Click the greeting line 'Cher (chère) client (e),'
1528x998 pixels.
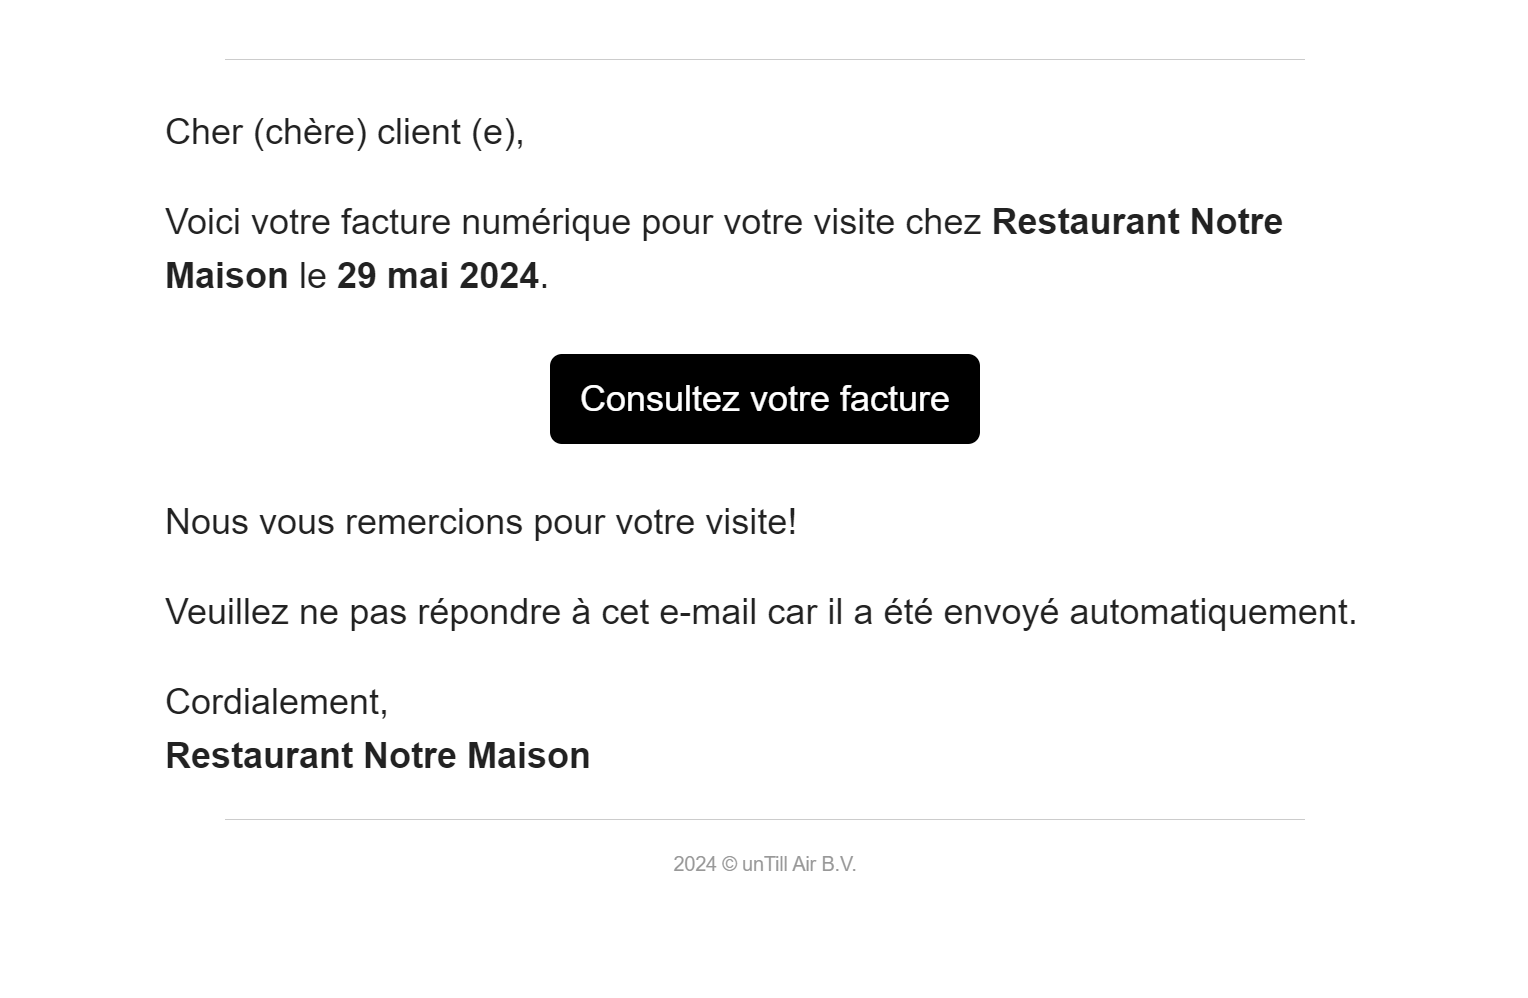[344, 132]
